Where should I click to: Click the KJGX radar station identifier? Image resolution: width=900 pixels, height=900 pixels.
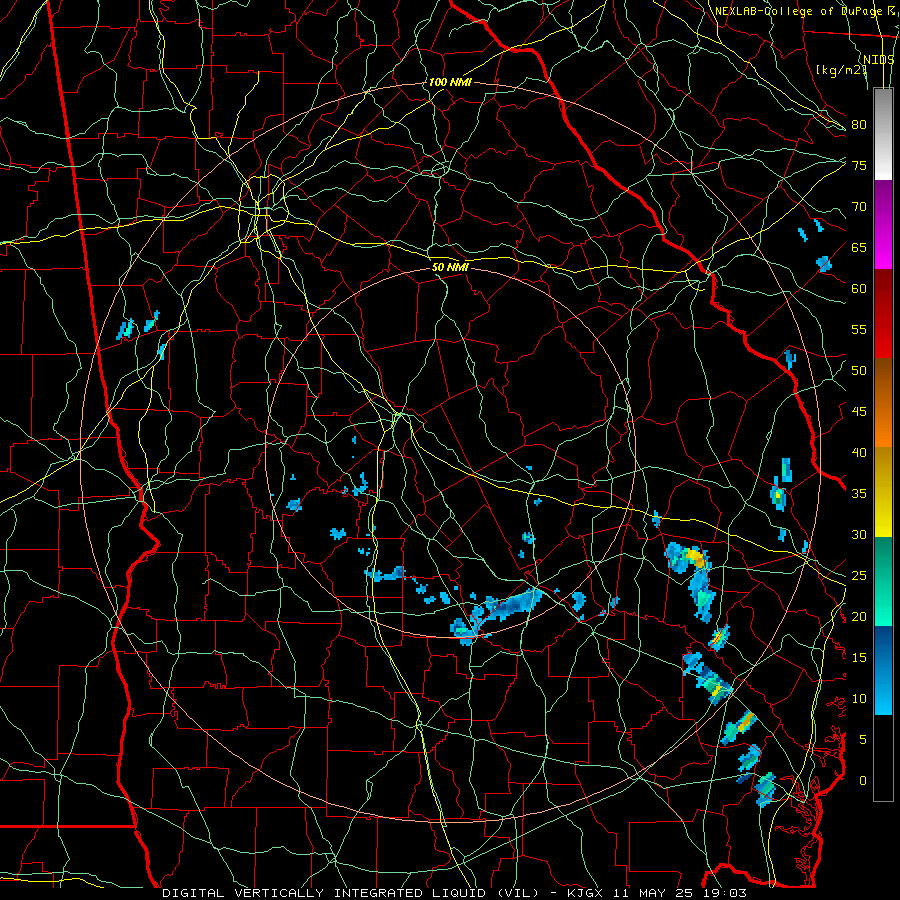tap(585, 893)
